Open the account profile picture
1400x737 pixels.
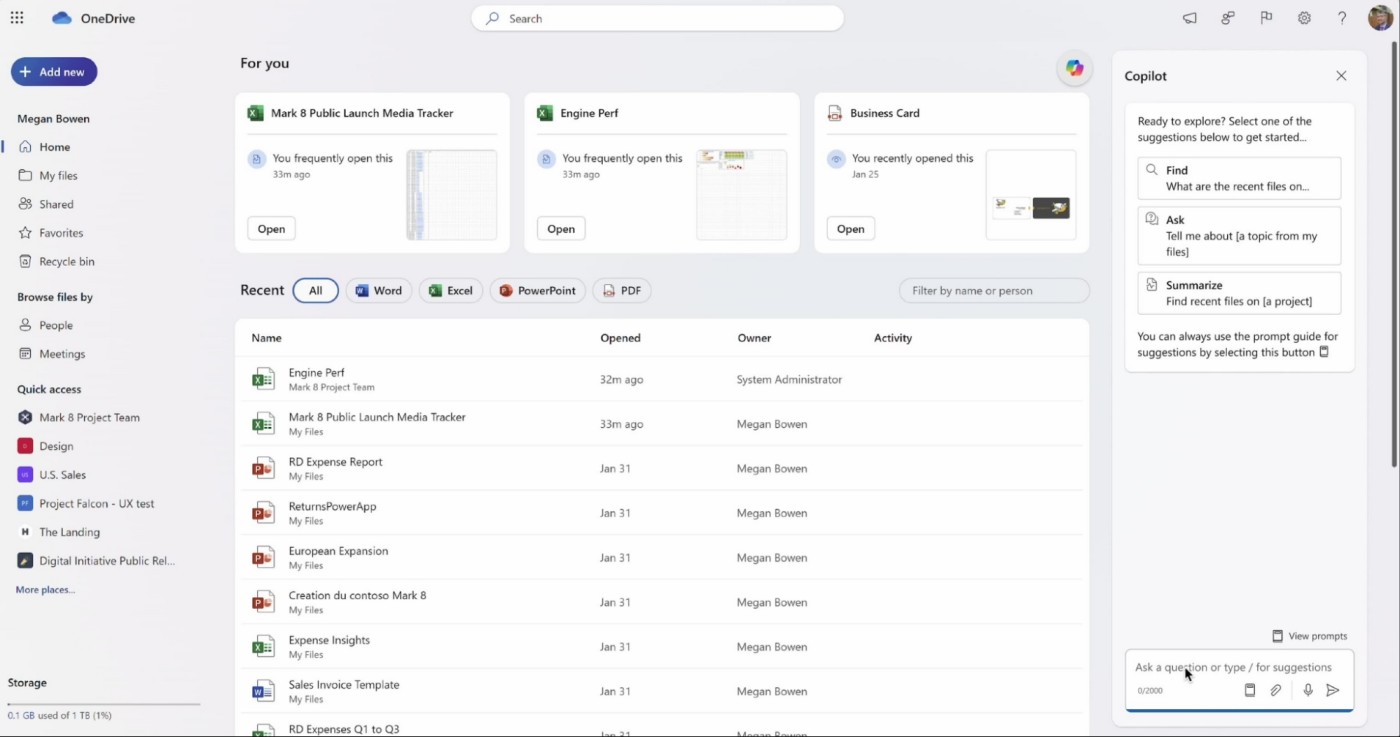pos(1380,18)
